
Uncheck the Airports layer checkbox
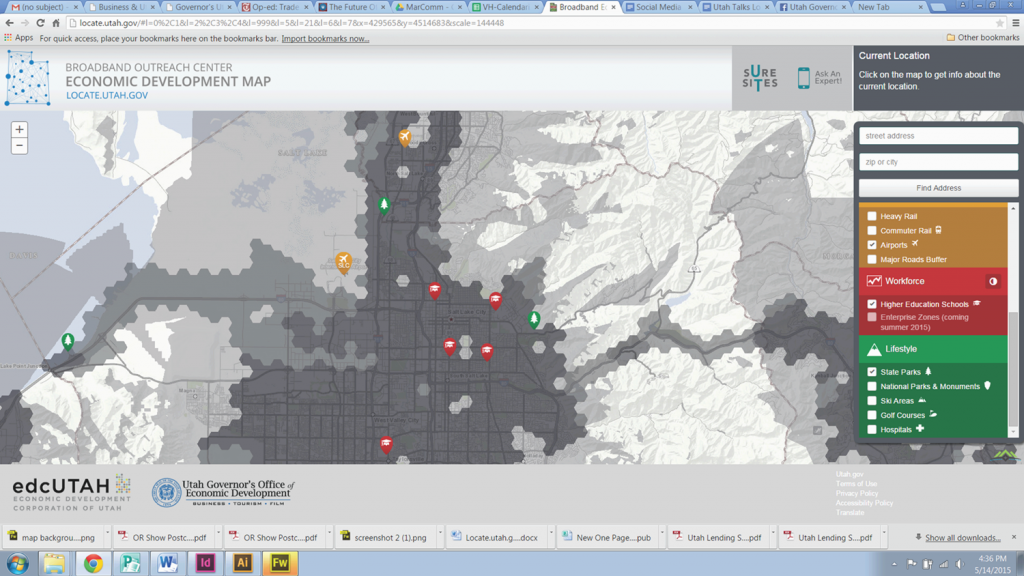click(x=871, y=245)
